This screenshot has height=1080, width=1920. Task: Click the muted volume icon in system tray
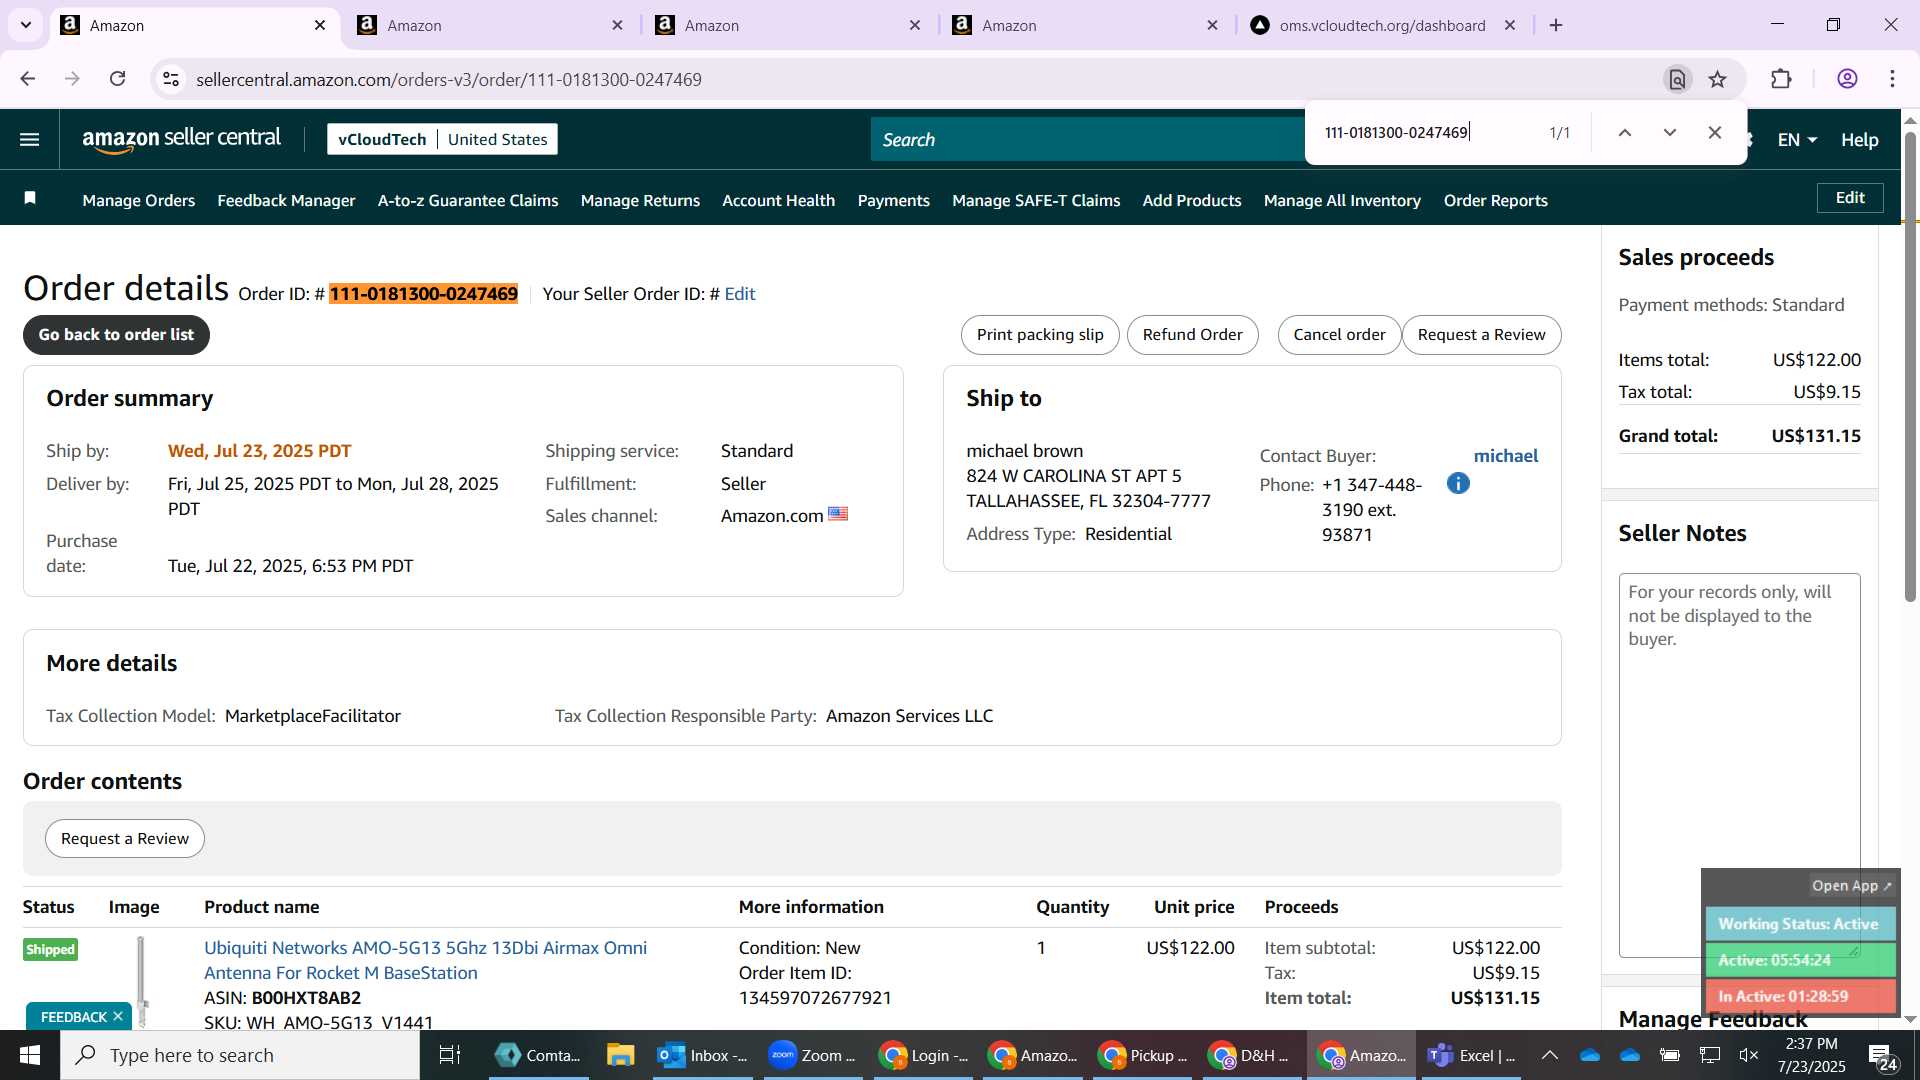pyautogui.click(x=1749, y=1055)
